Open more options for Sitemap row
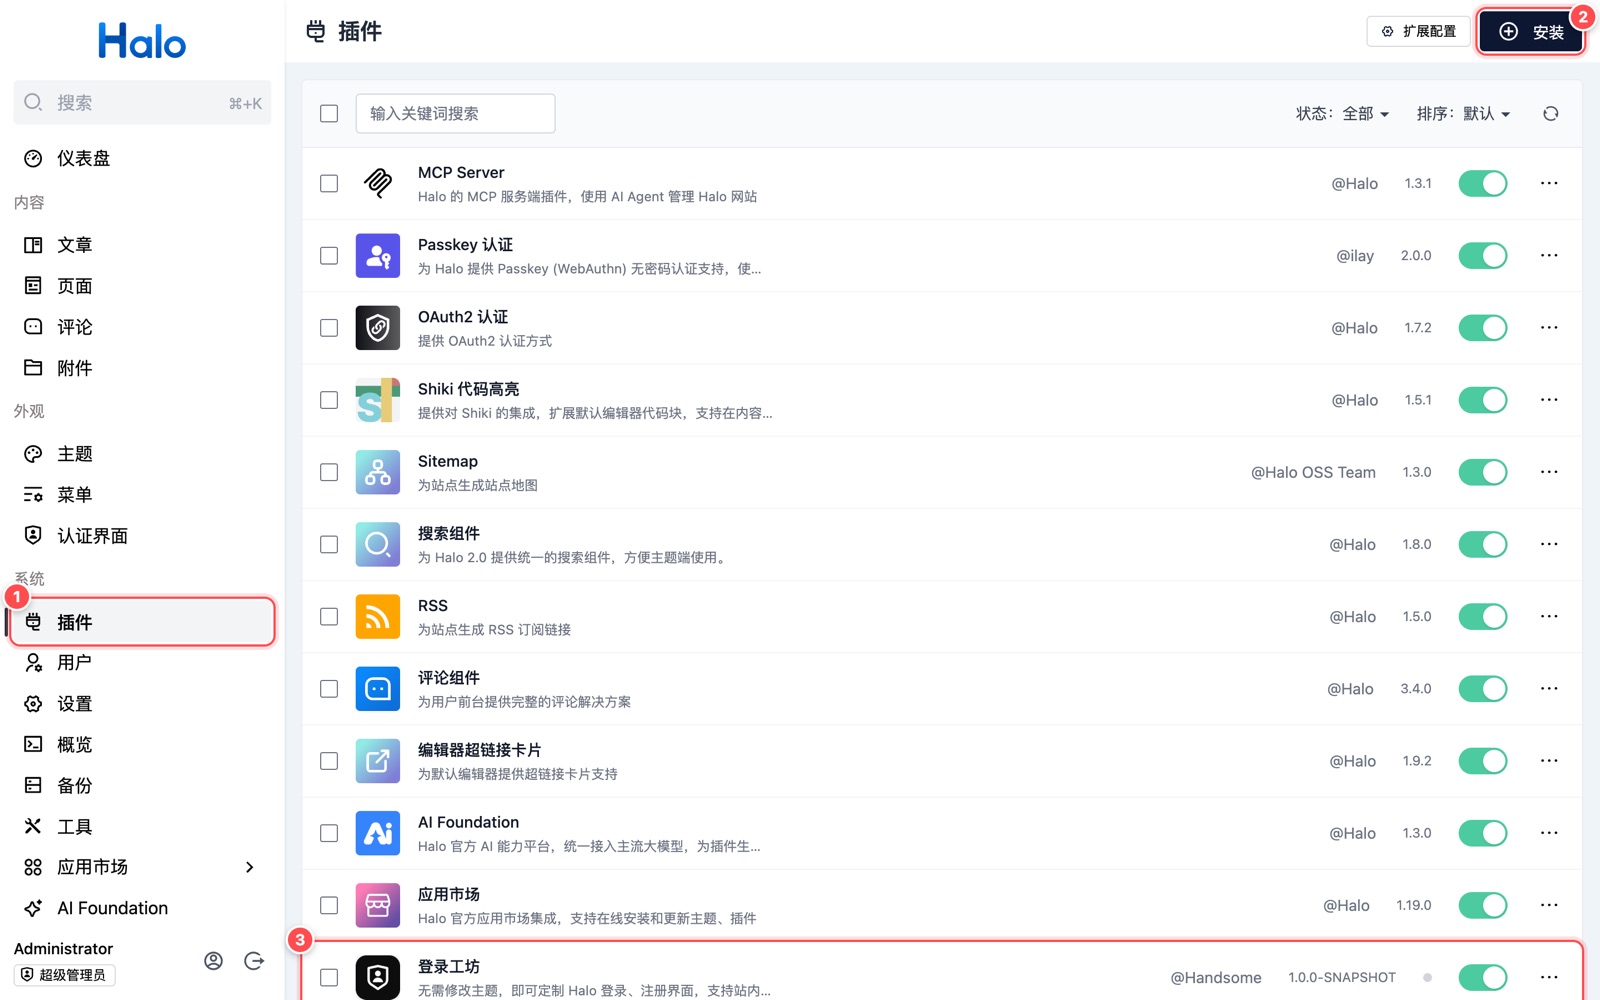Screen dimensions: 1600x1000 coord(1549,472)
